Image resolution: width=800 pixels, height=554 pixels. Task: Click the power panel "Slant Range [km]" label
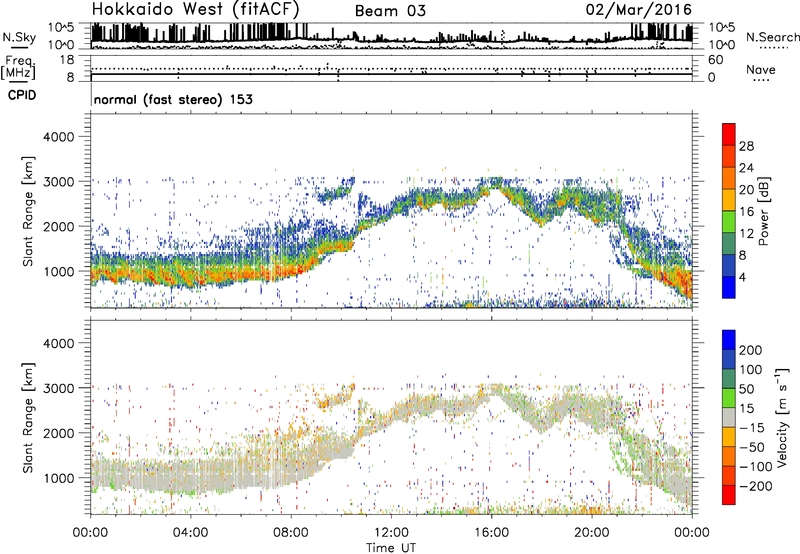pyautogui.click(x=28, y=211)
